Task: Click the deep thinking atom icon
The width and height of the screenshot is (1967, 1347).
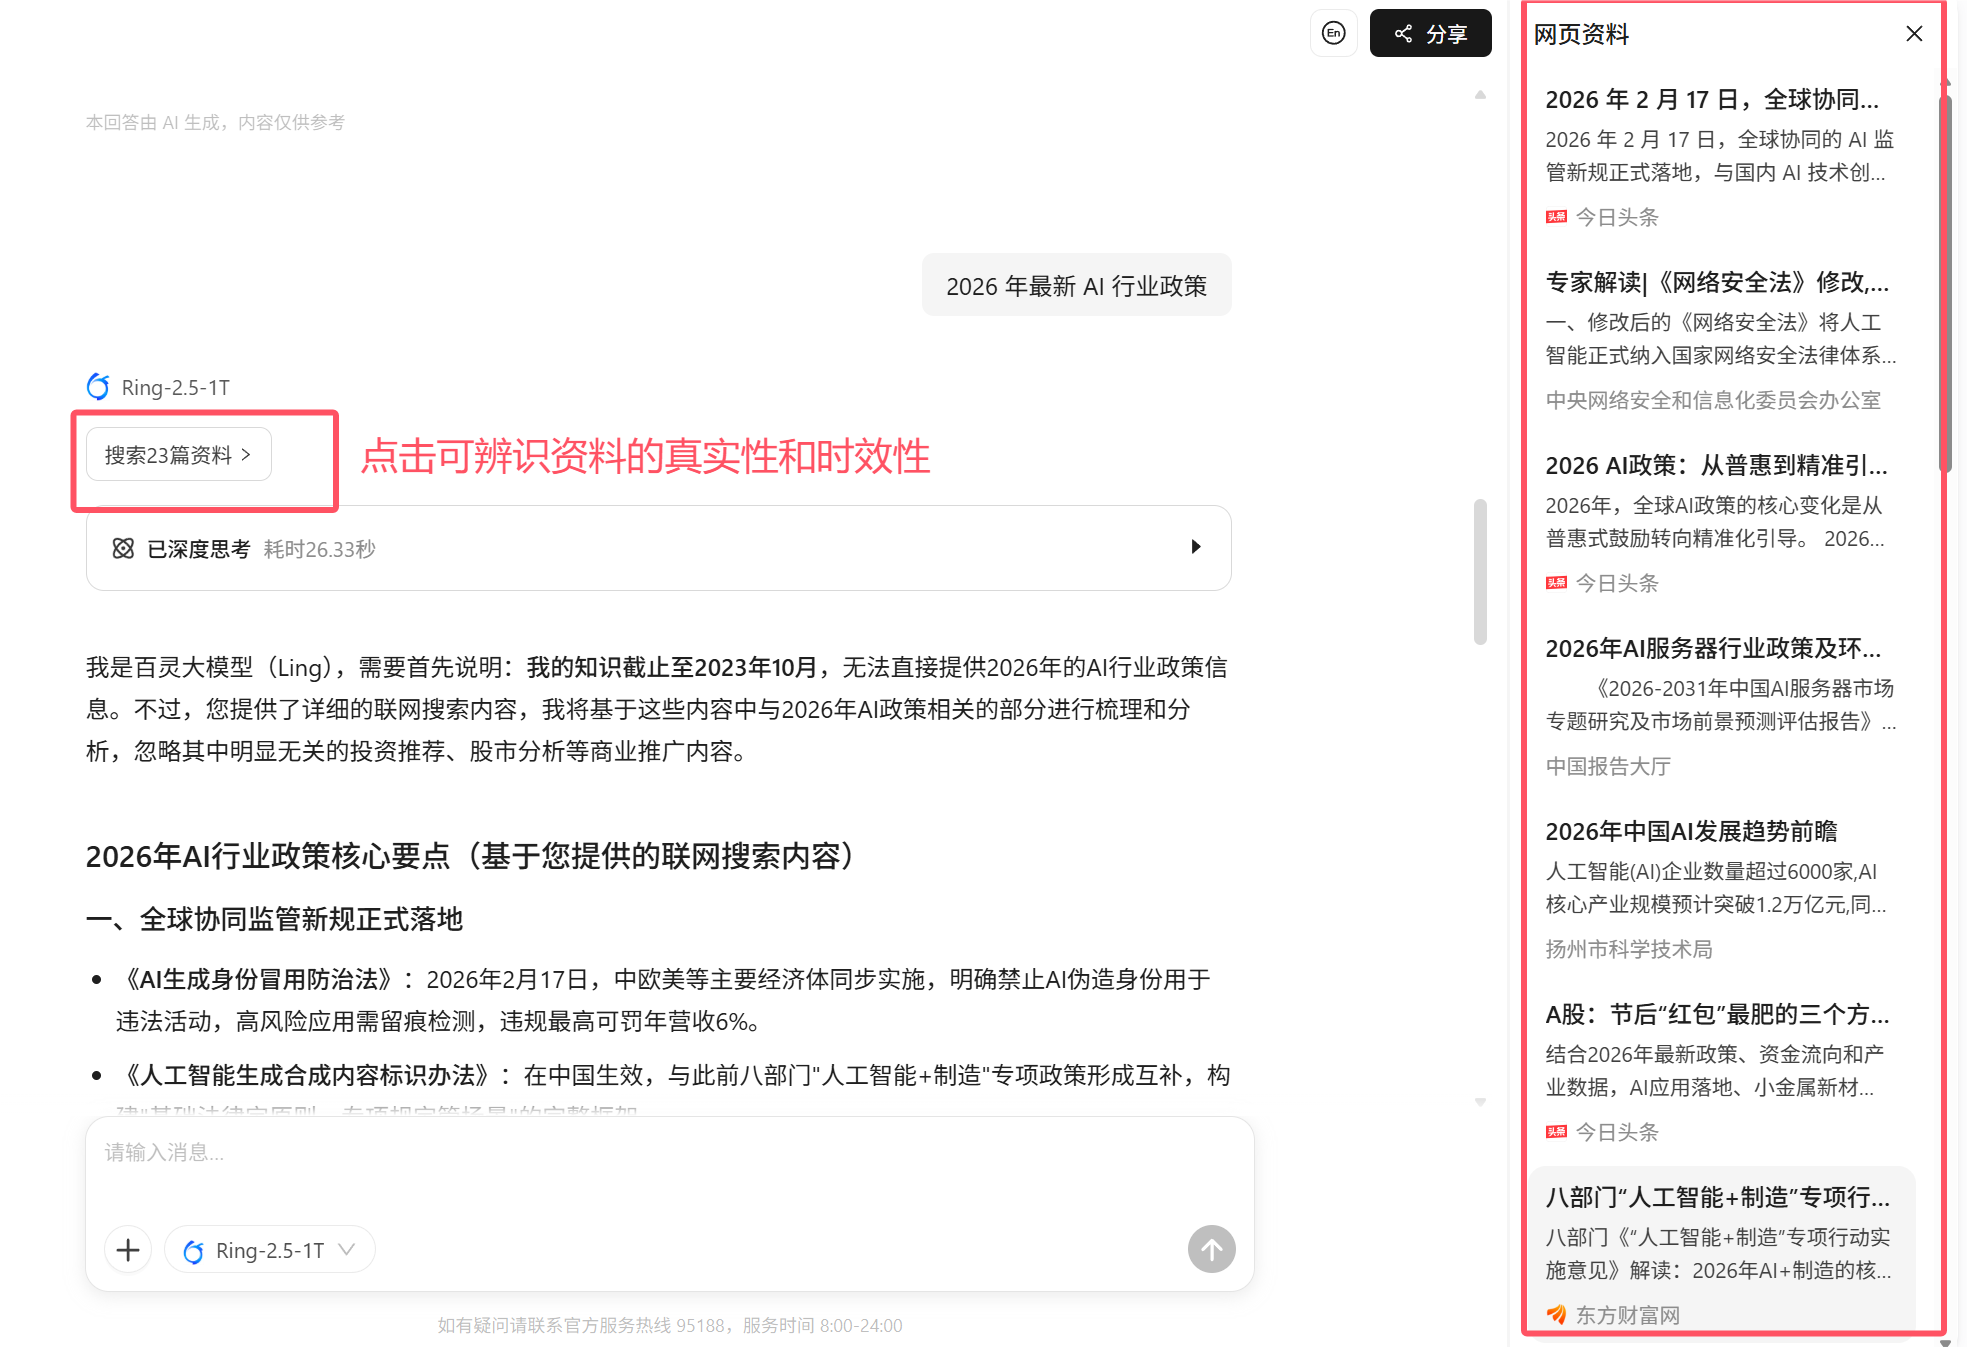Action: coord(123,548)
